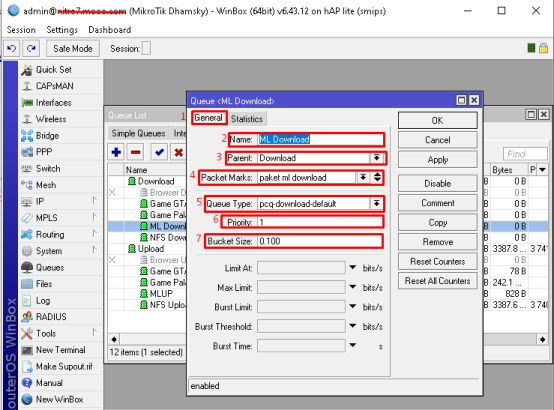Expand the Routing submenu in the sidebar
The height and width of the screenshot is (410, 554).
point(94,234)
